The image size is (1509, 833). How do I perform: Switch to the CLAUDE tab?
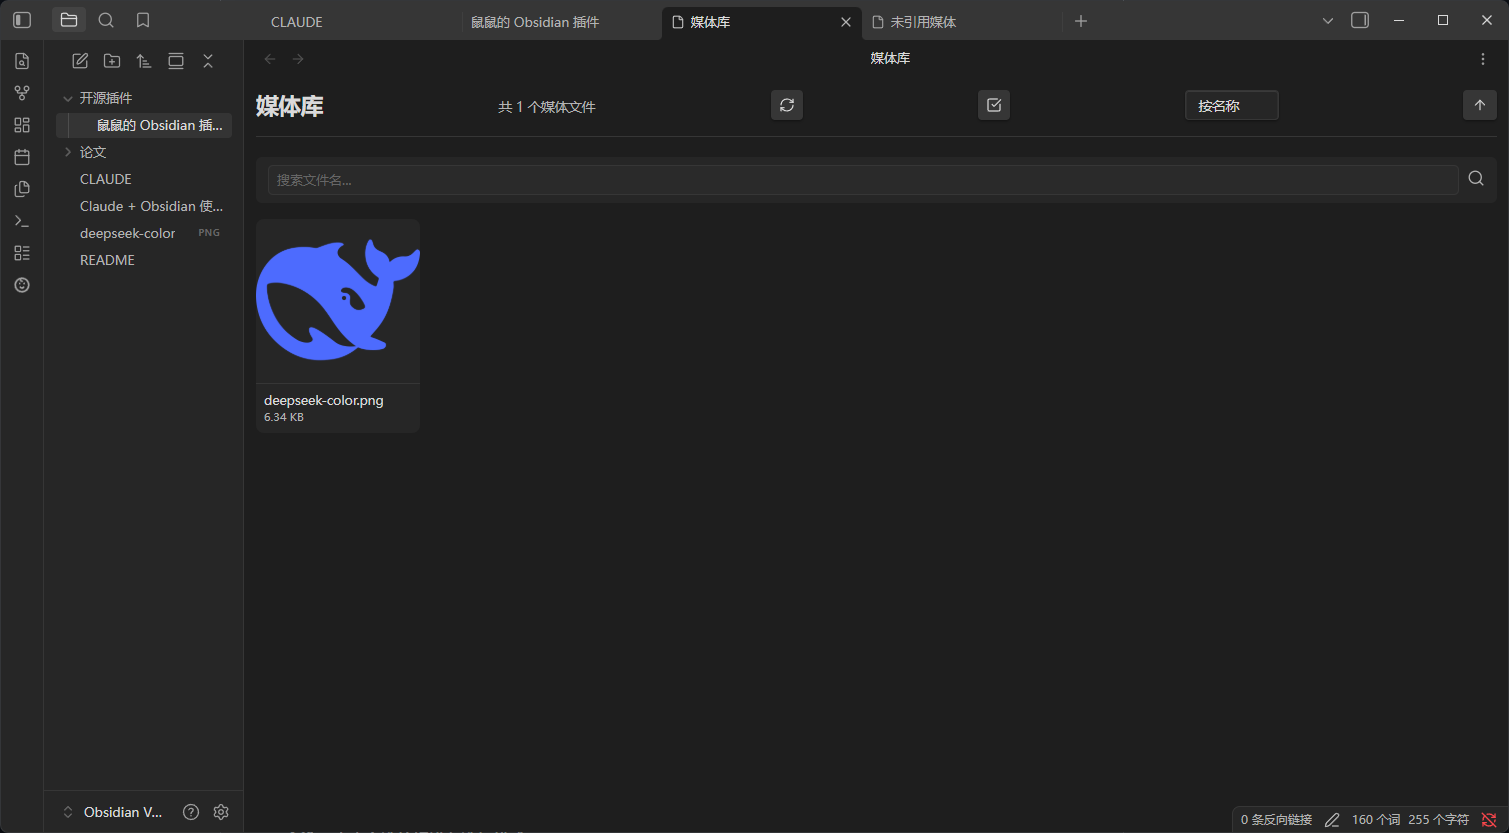[297, 22]
